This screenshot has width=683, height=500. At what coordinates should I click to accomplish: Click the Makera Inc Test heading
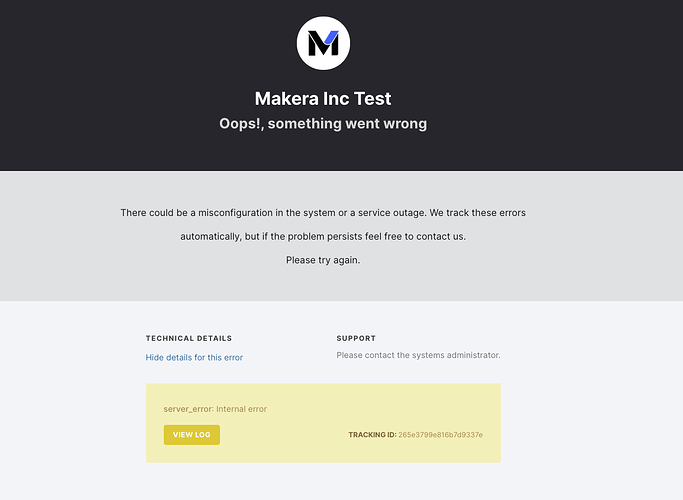323,99
